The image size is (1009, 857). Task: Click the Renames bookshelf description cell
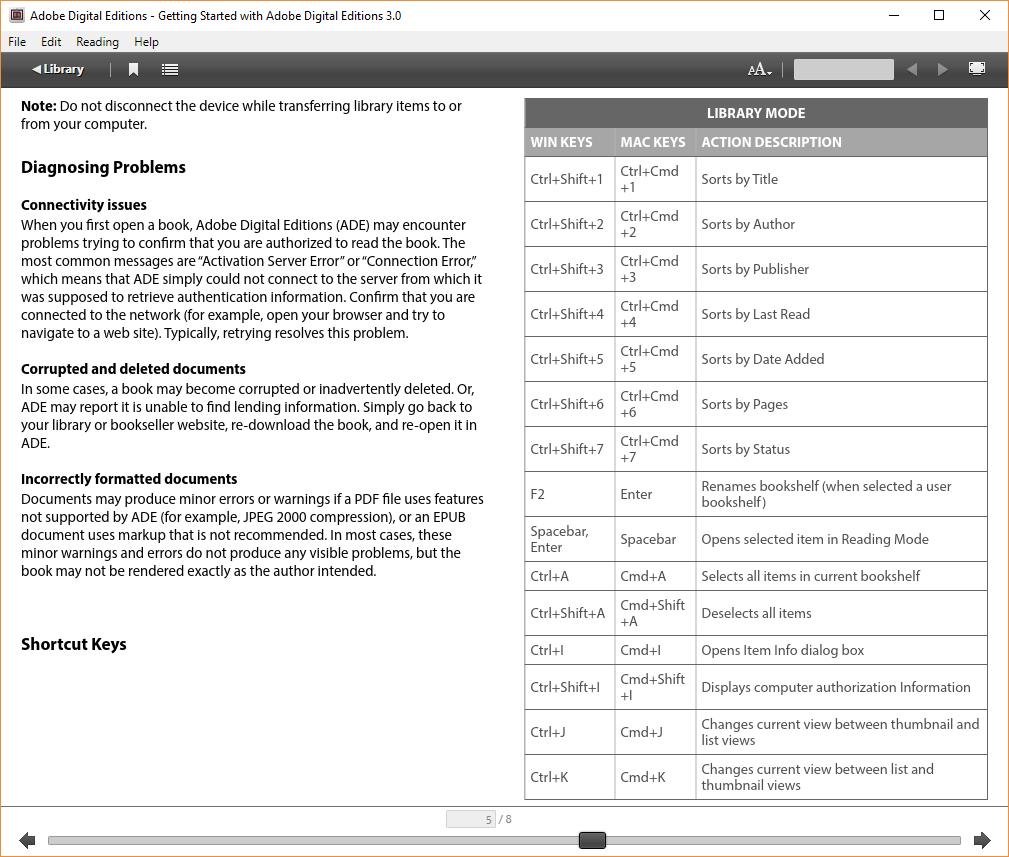[x=842, y=495]
